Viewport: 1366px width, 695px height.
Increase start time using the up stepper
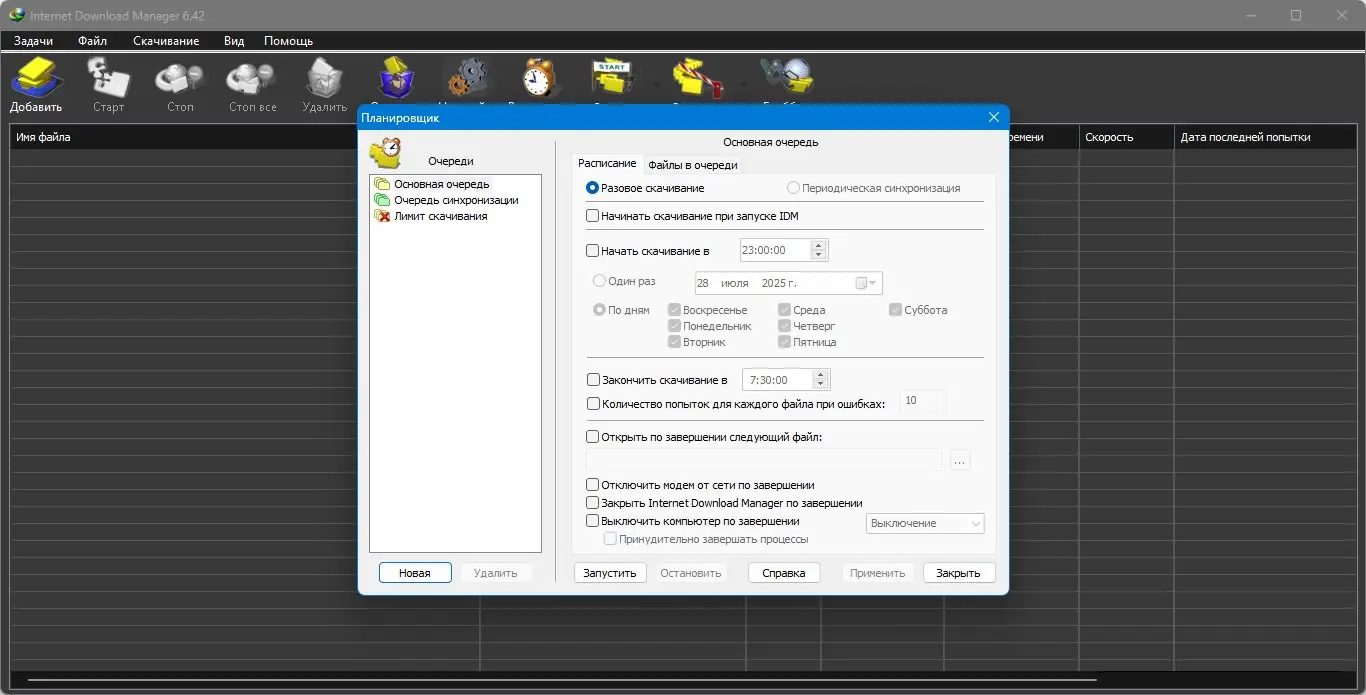coord(818,245)
